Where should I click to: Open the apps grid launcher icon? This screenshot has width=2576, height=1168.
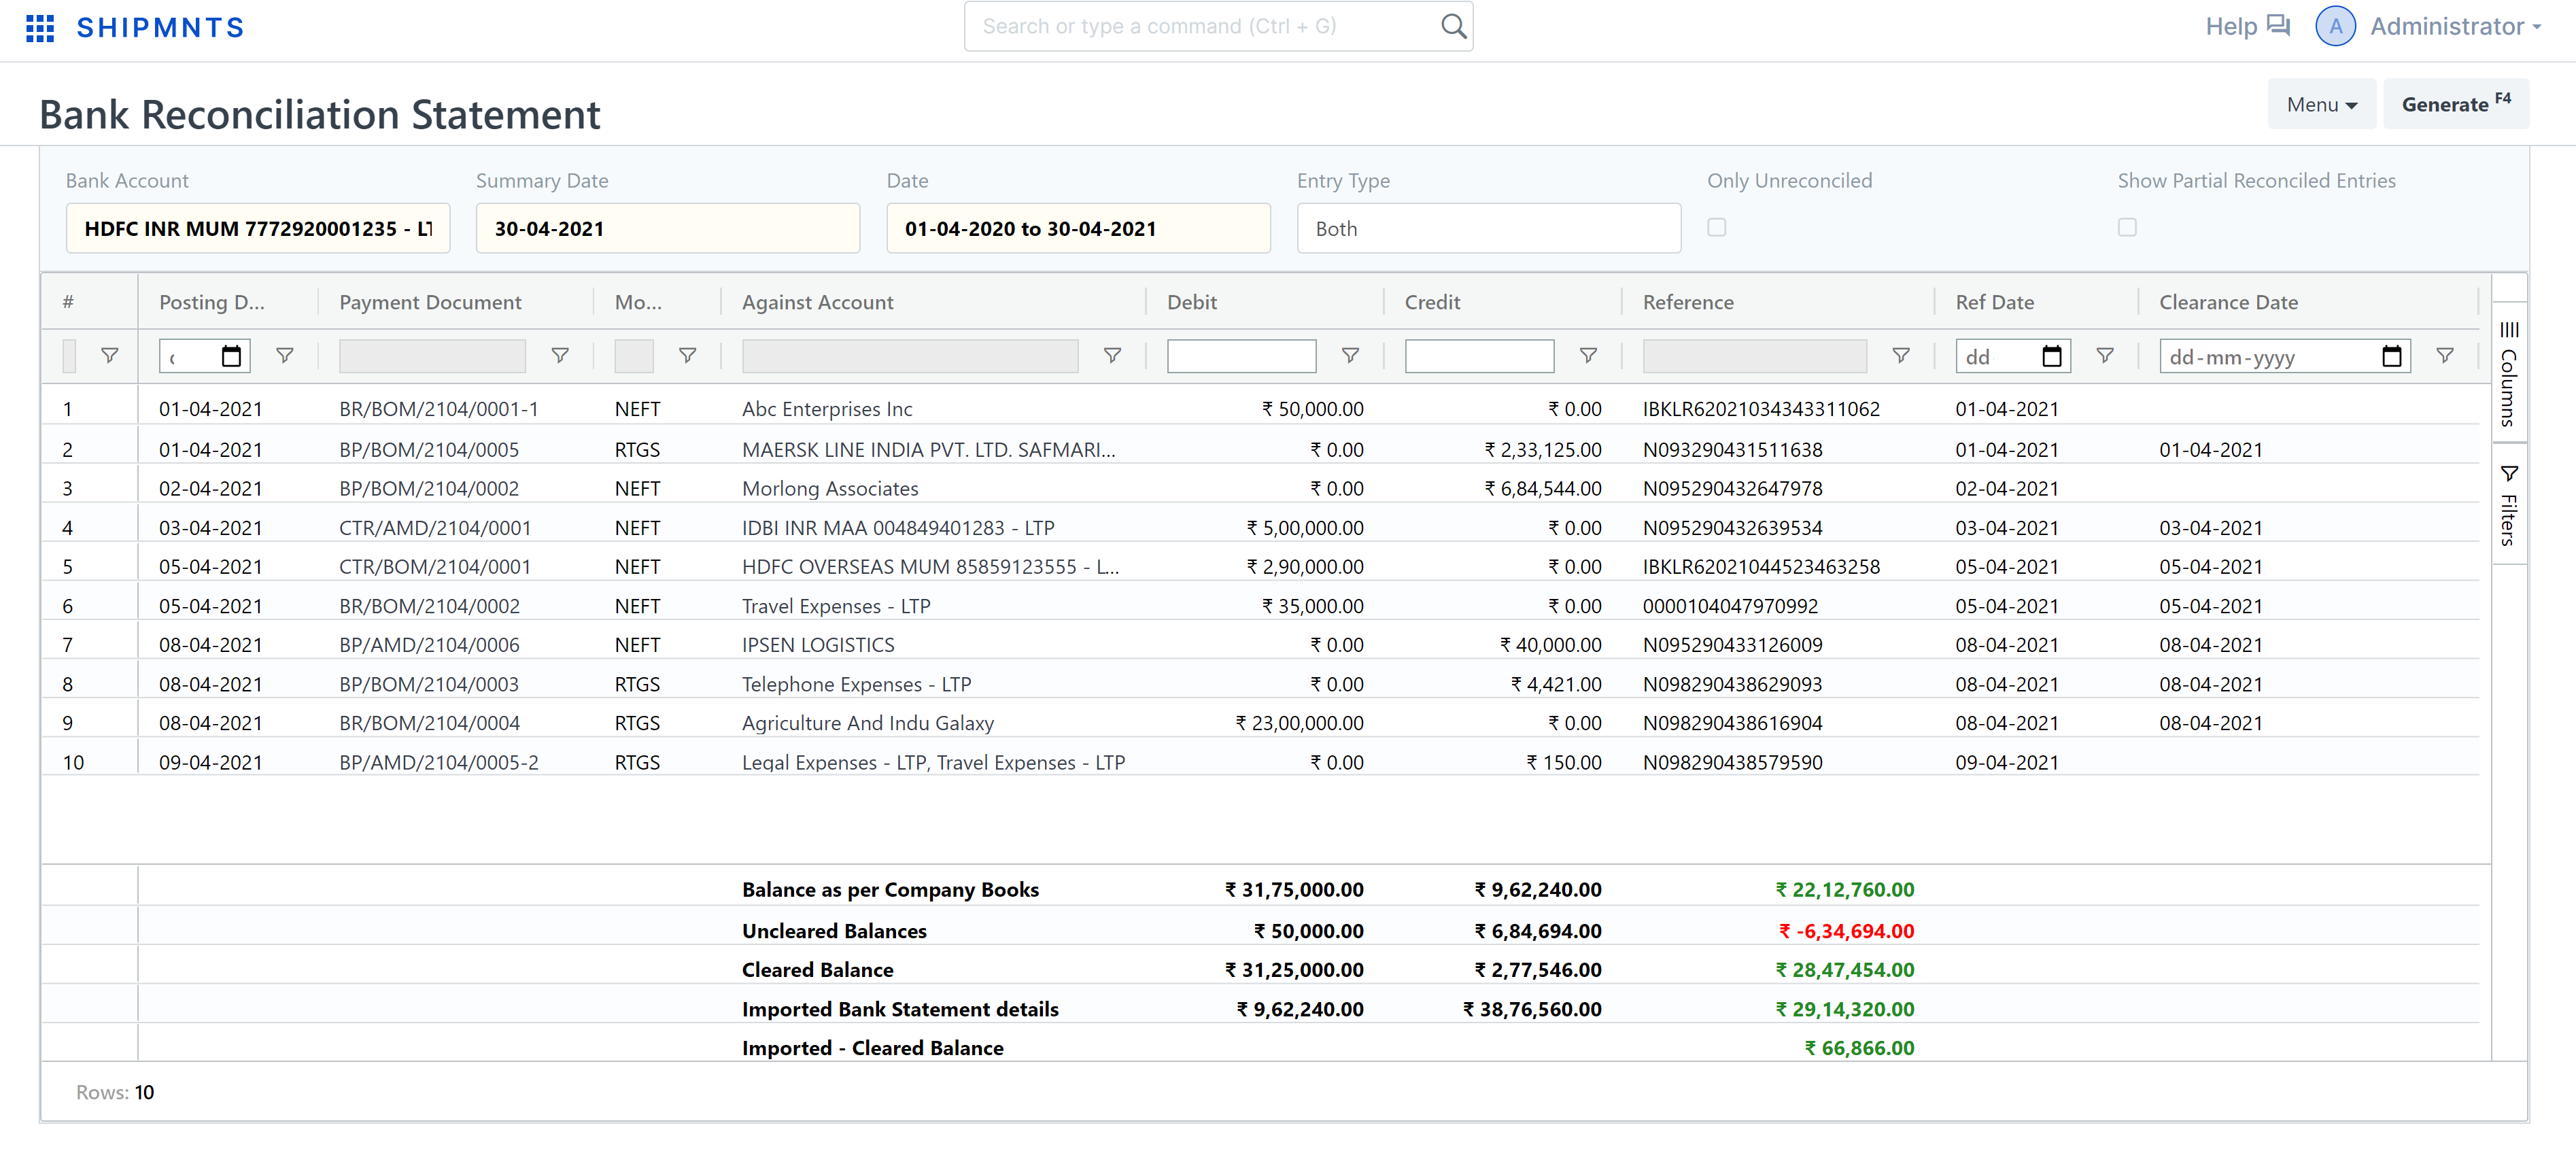40,28
